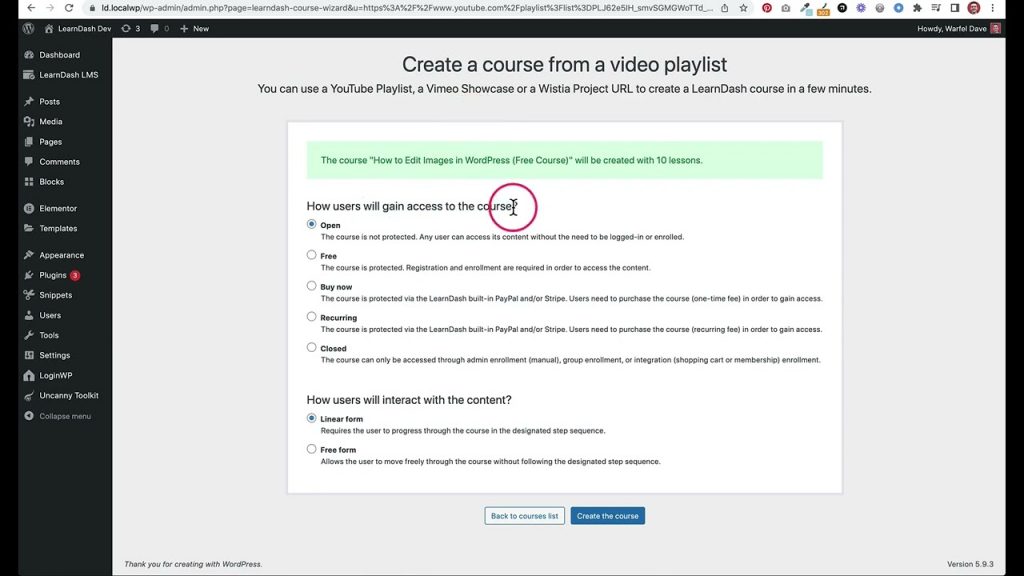Screen dimensions: 1024x576
Task: Select the Closed access radio button
Action: click(312, 348)
